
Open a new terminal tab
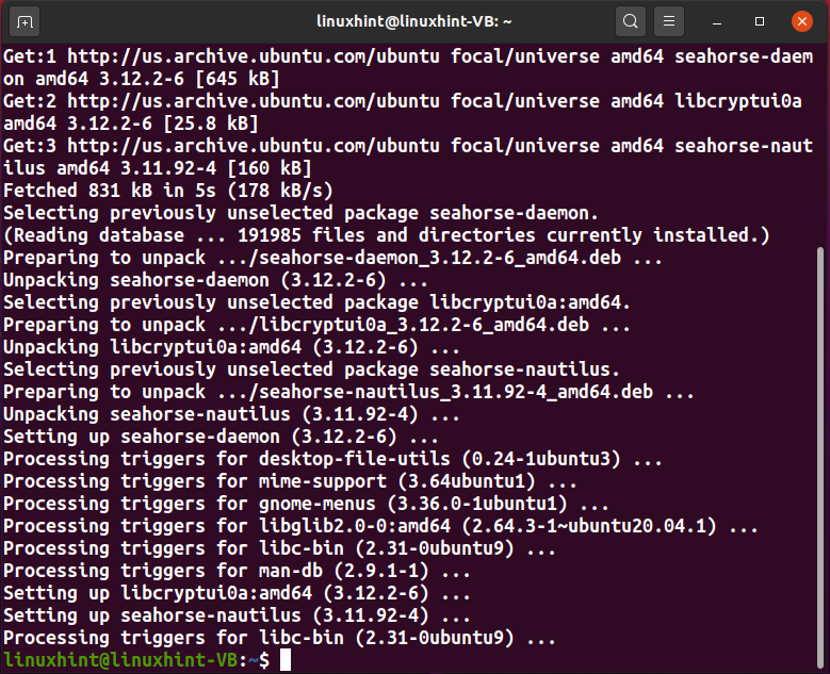(x=24, y=22)
